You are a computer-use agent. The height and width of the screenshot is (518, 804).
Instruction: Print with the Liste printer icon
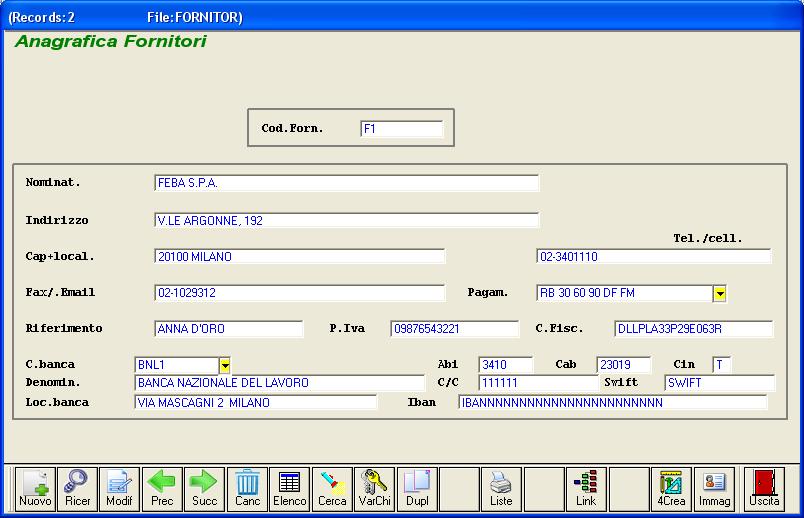tap(501, 489)
